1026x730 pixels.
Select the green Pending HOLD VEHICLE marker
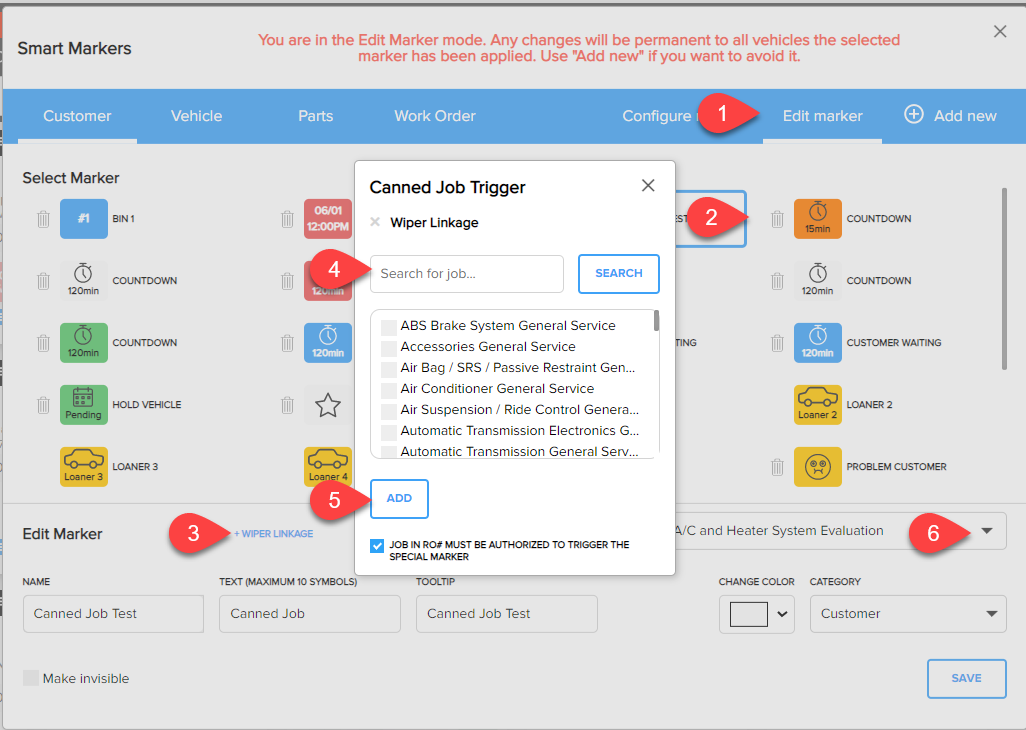(x=83, y=405)
